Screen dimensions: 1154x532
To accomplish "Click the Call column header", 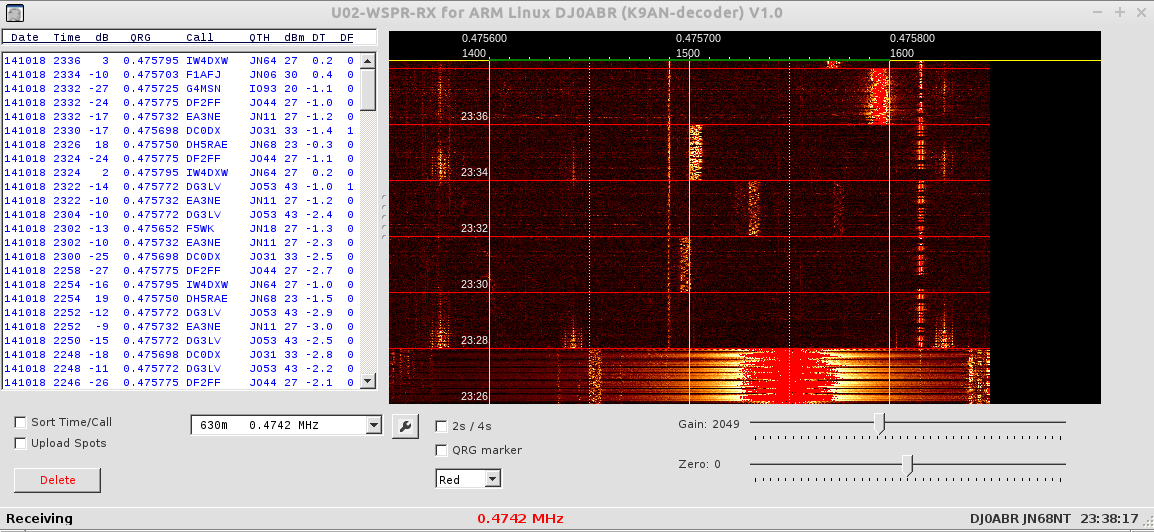I will [199, 38].
